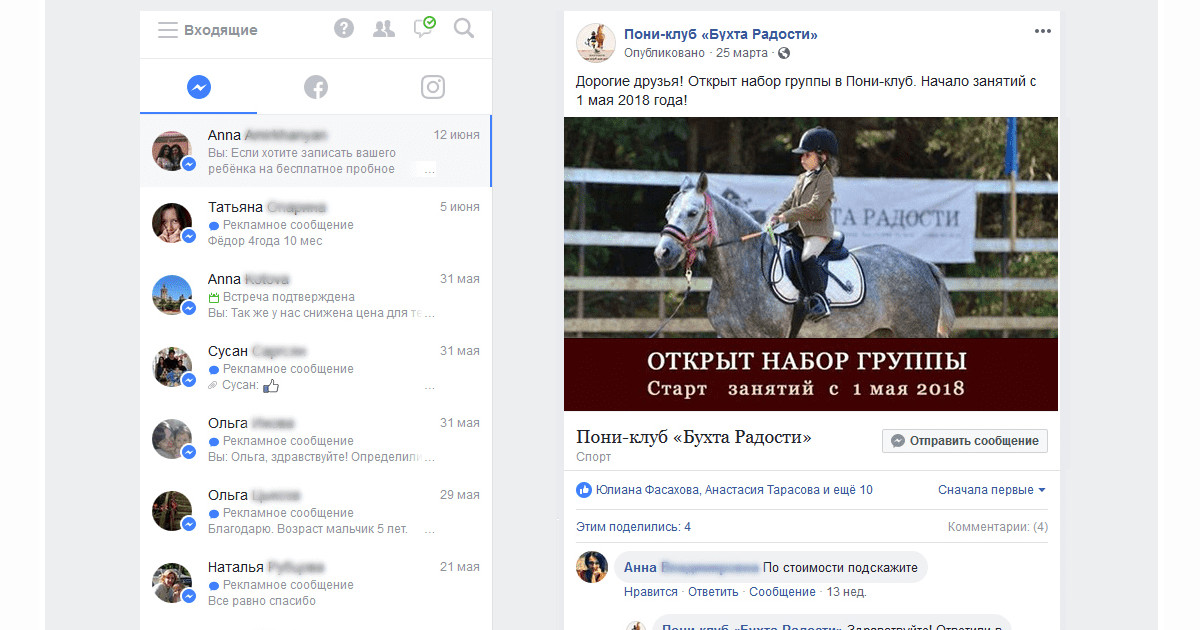This screenshot has width=1200, height=630.
Task: Switch to the Facebook tab
Action: (x=316, y=87)
